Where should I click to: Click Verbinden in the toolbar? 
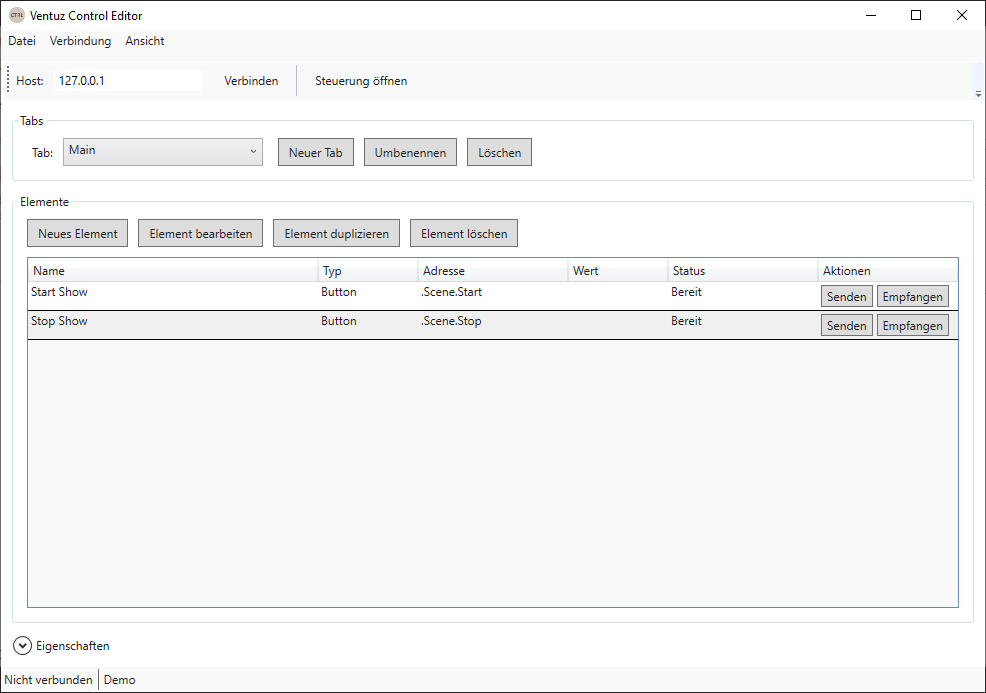251,80
